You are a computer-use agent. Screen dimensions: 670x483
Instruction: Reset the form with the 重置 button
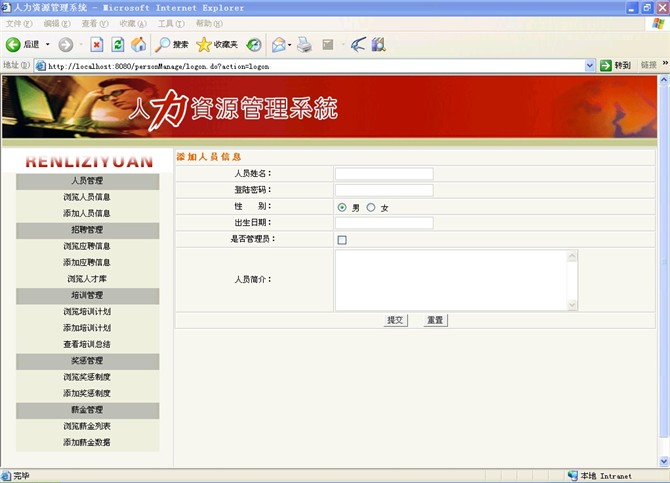click(x=435, y=320)
